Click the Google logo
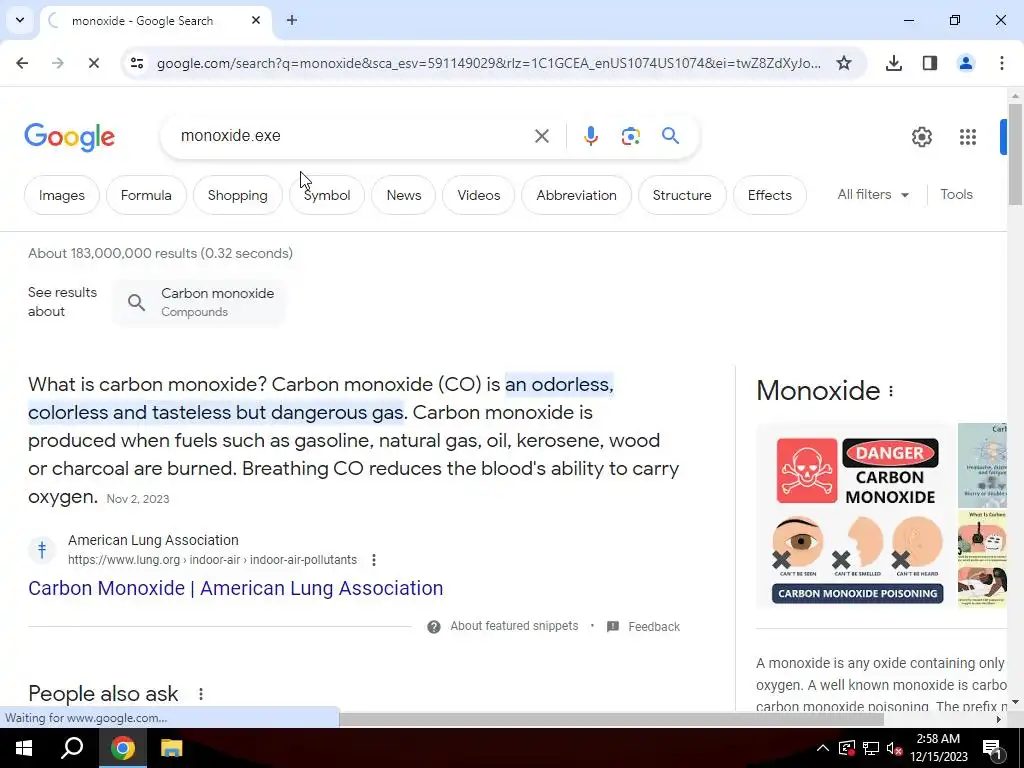This screenshot has width=1024, height=768. pyautogui.click(x=69, y=137)
